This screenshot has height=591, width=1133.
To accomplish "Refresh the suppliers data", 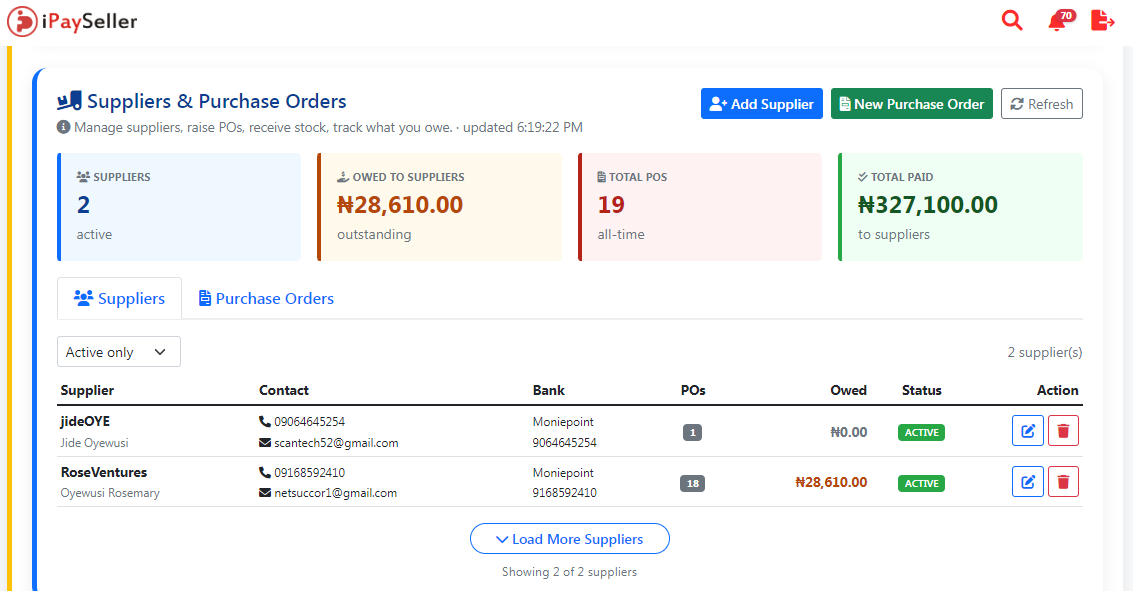I will (x=1041, y=104).
